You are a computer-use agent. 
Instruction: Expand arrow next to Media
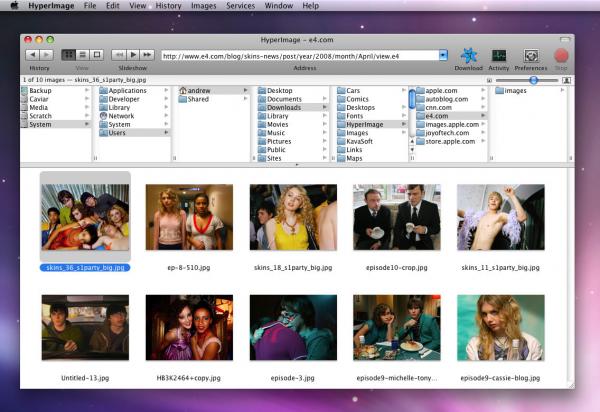[87, 107]
